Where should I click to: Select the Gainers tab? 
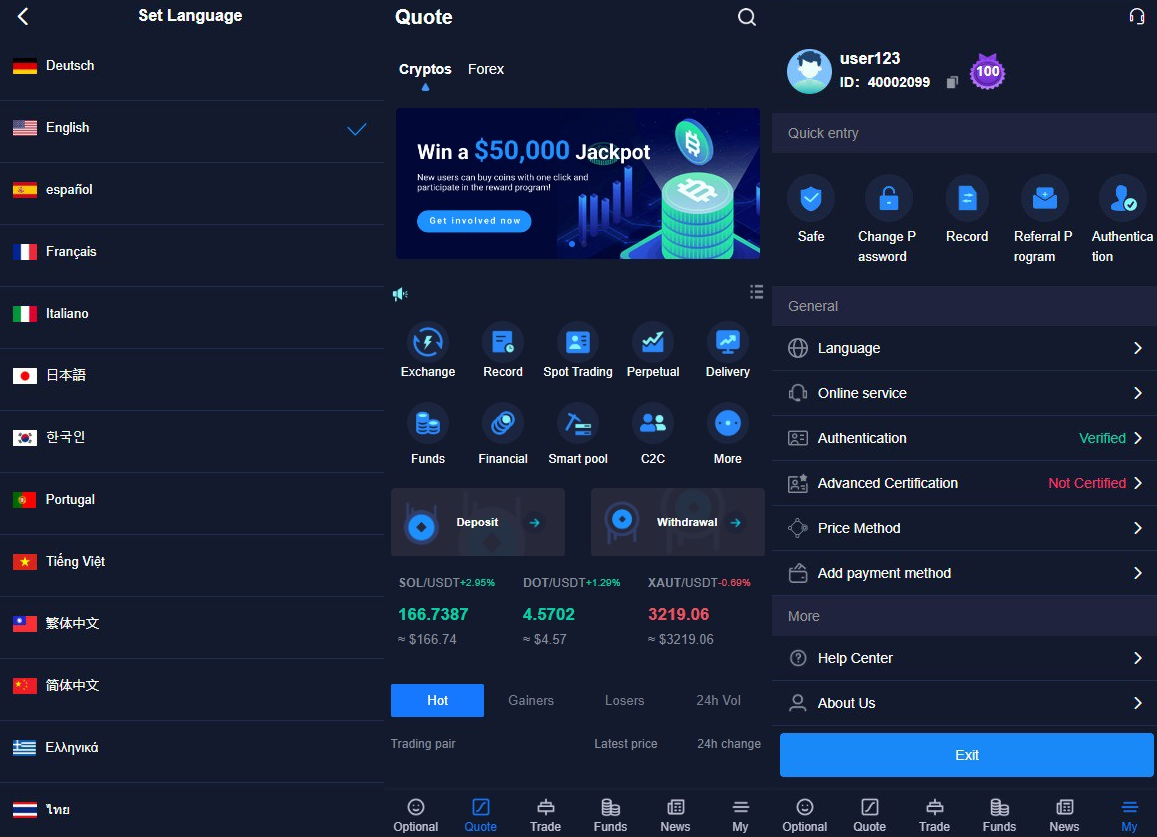530,700
